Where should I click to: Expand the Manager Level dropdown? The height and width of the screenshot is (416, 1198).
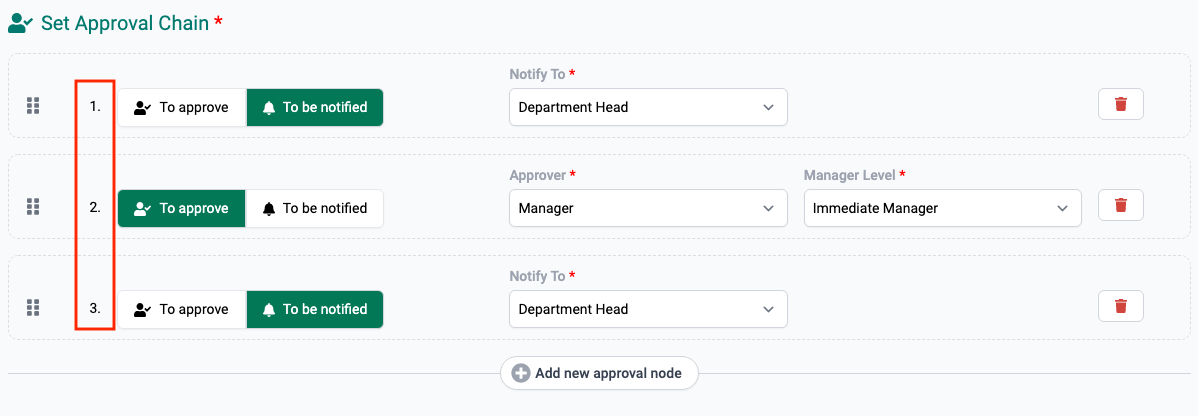click(941, 209)
